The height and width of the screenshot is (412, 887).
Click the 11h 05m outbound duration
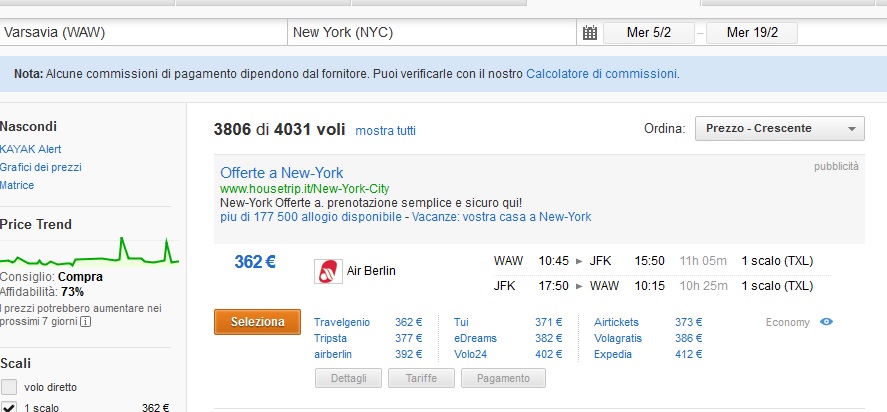[x=703, y=261]
